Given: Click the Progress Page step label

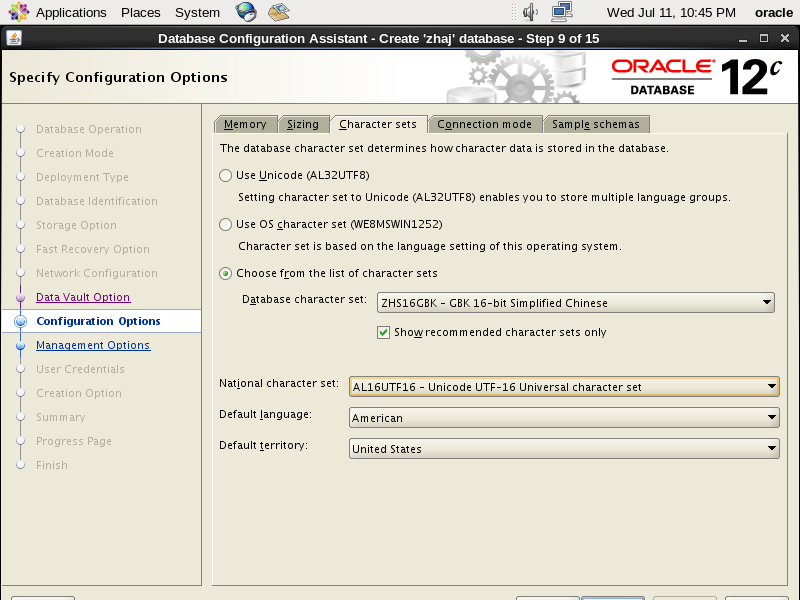Looking at the screenshot, I should 74,441.
